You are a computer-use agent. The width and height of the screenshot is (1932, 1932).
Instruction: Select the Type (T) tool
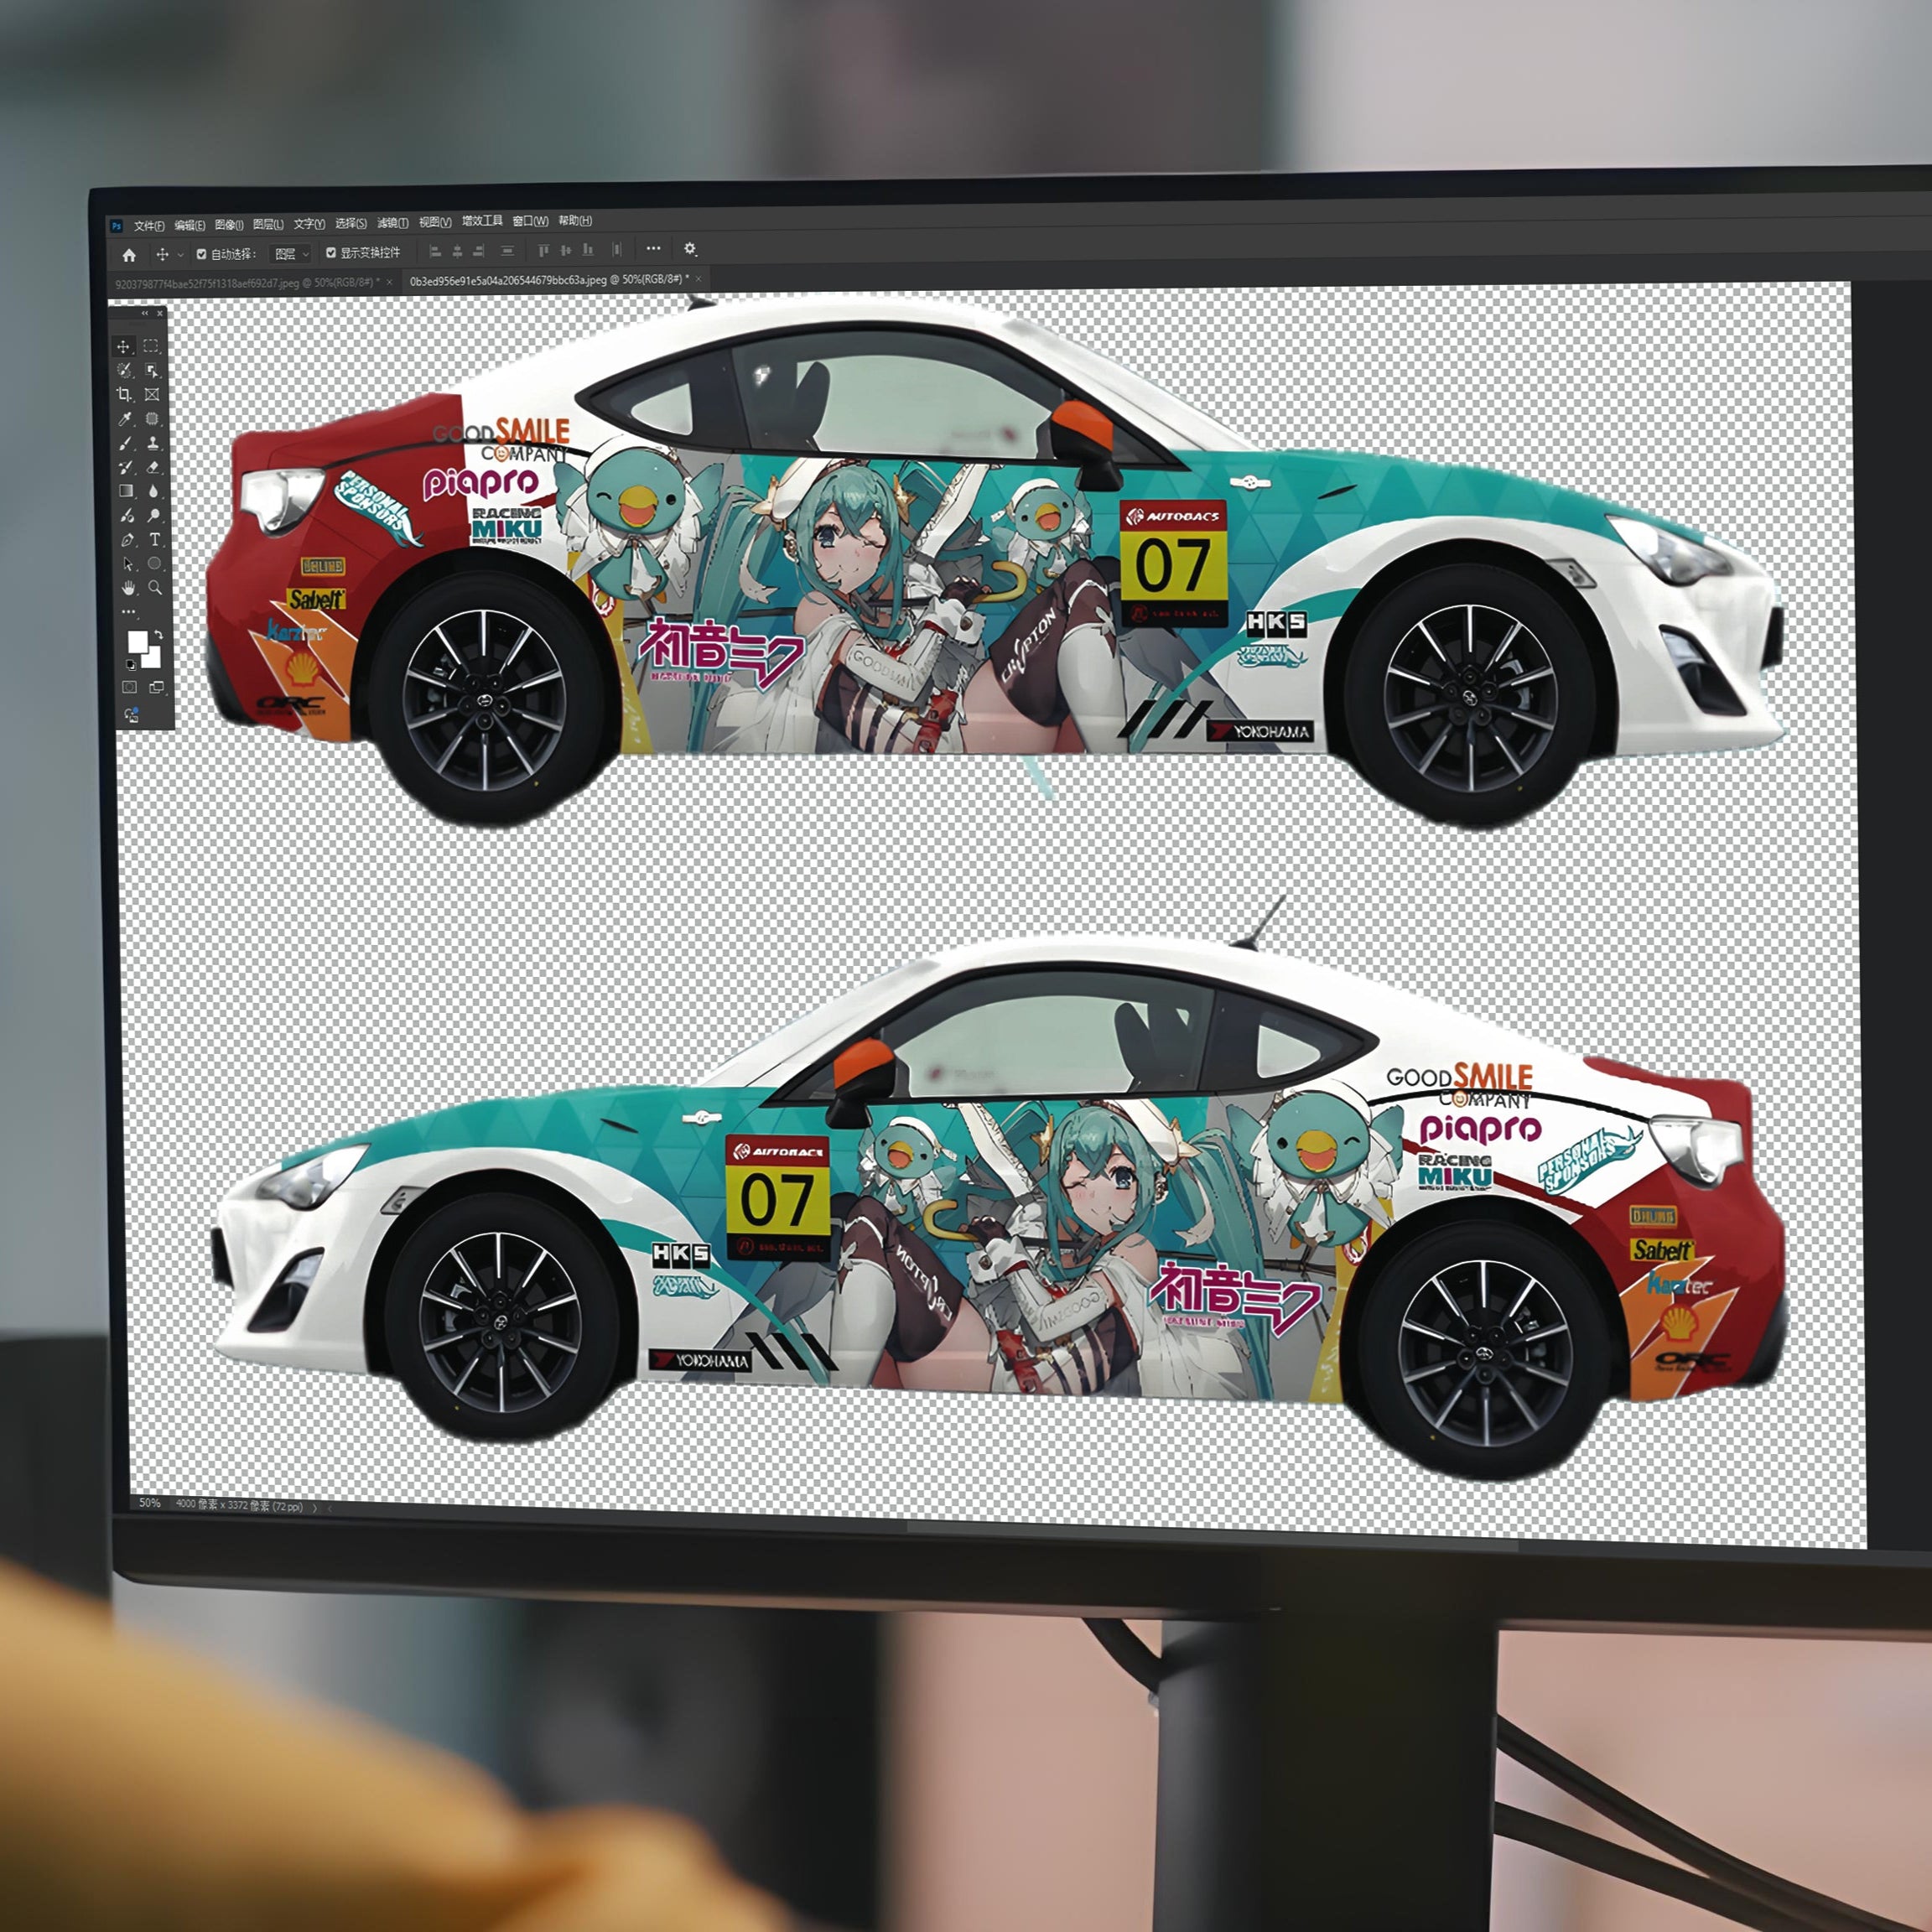(x=155, y=540)
